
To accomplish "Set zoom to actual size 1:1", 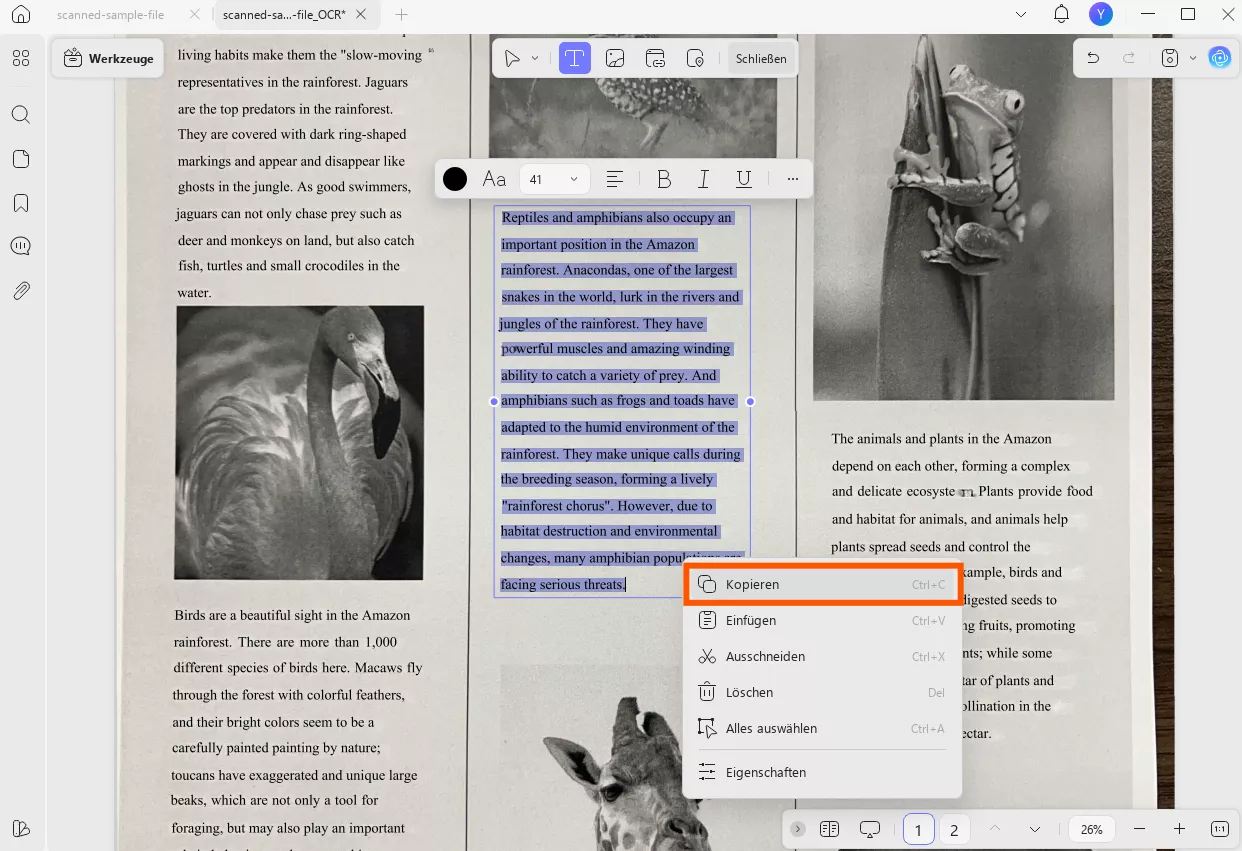I will point(1220,829).
